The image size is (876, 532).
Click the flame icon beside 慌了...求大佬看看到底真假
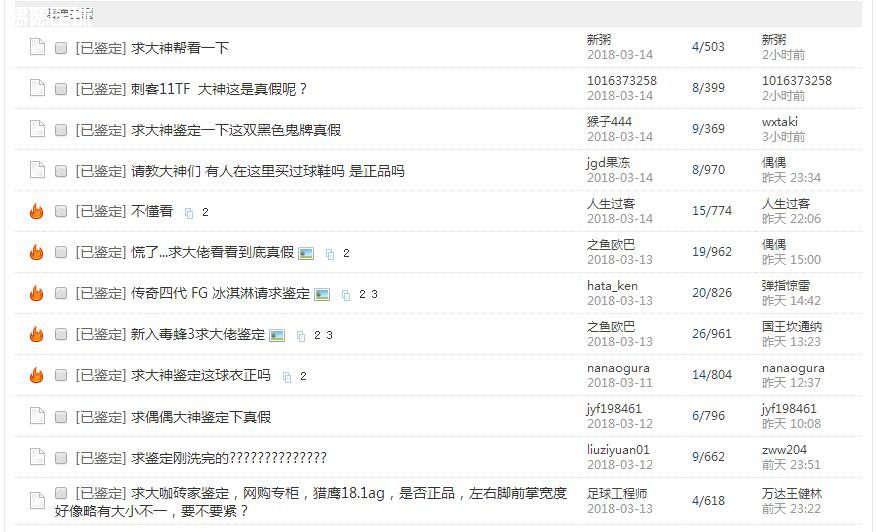[37, 252]
